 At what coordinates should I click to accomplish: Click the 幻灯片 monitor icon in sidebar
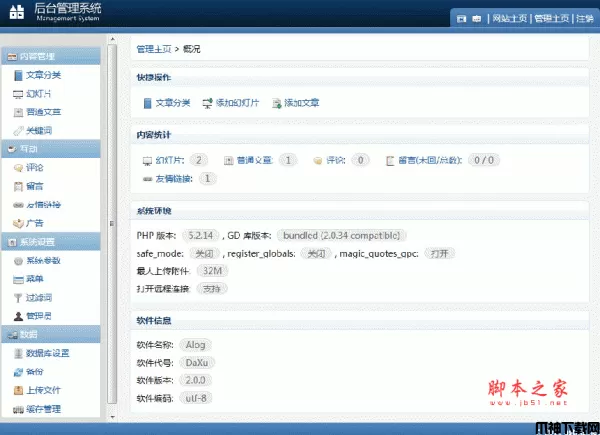pos(18,94)
